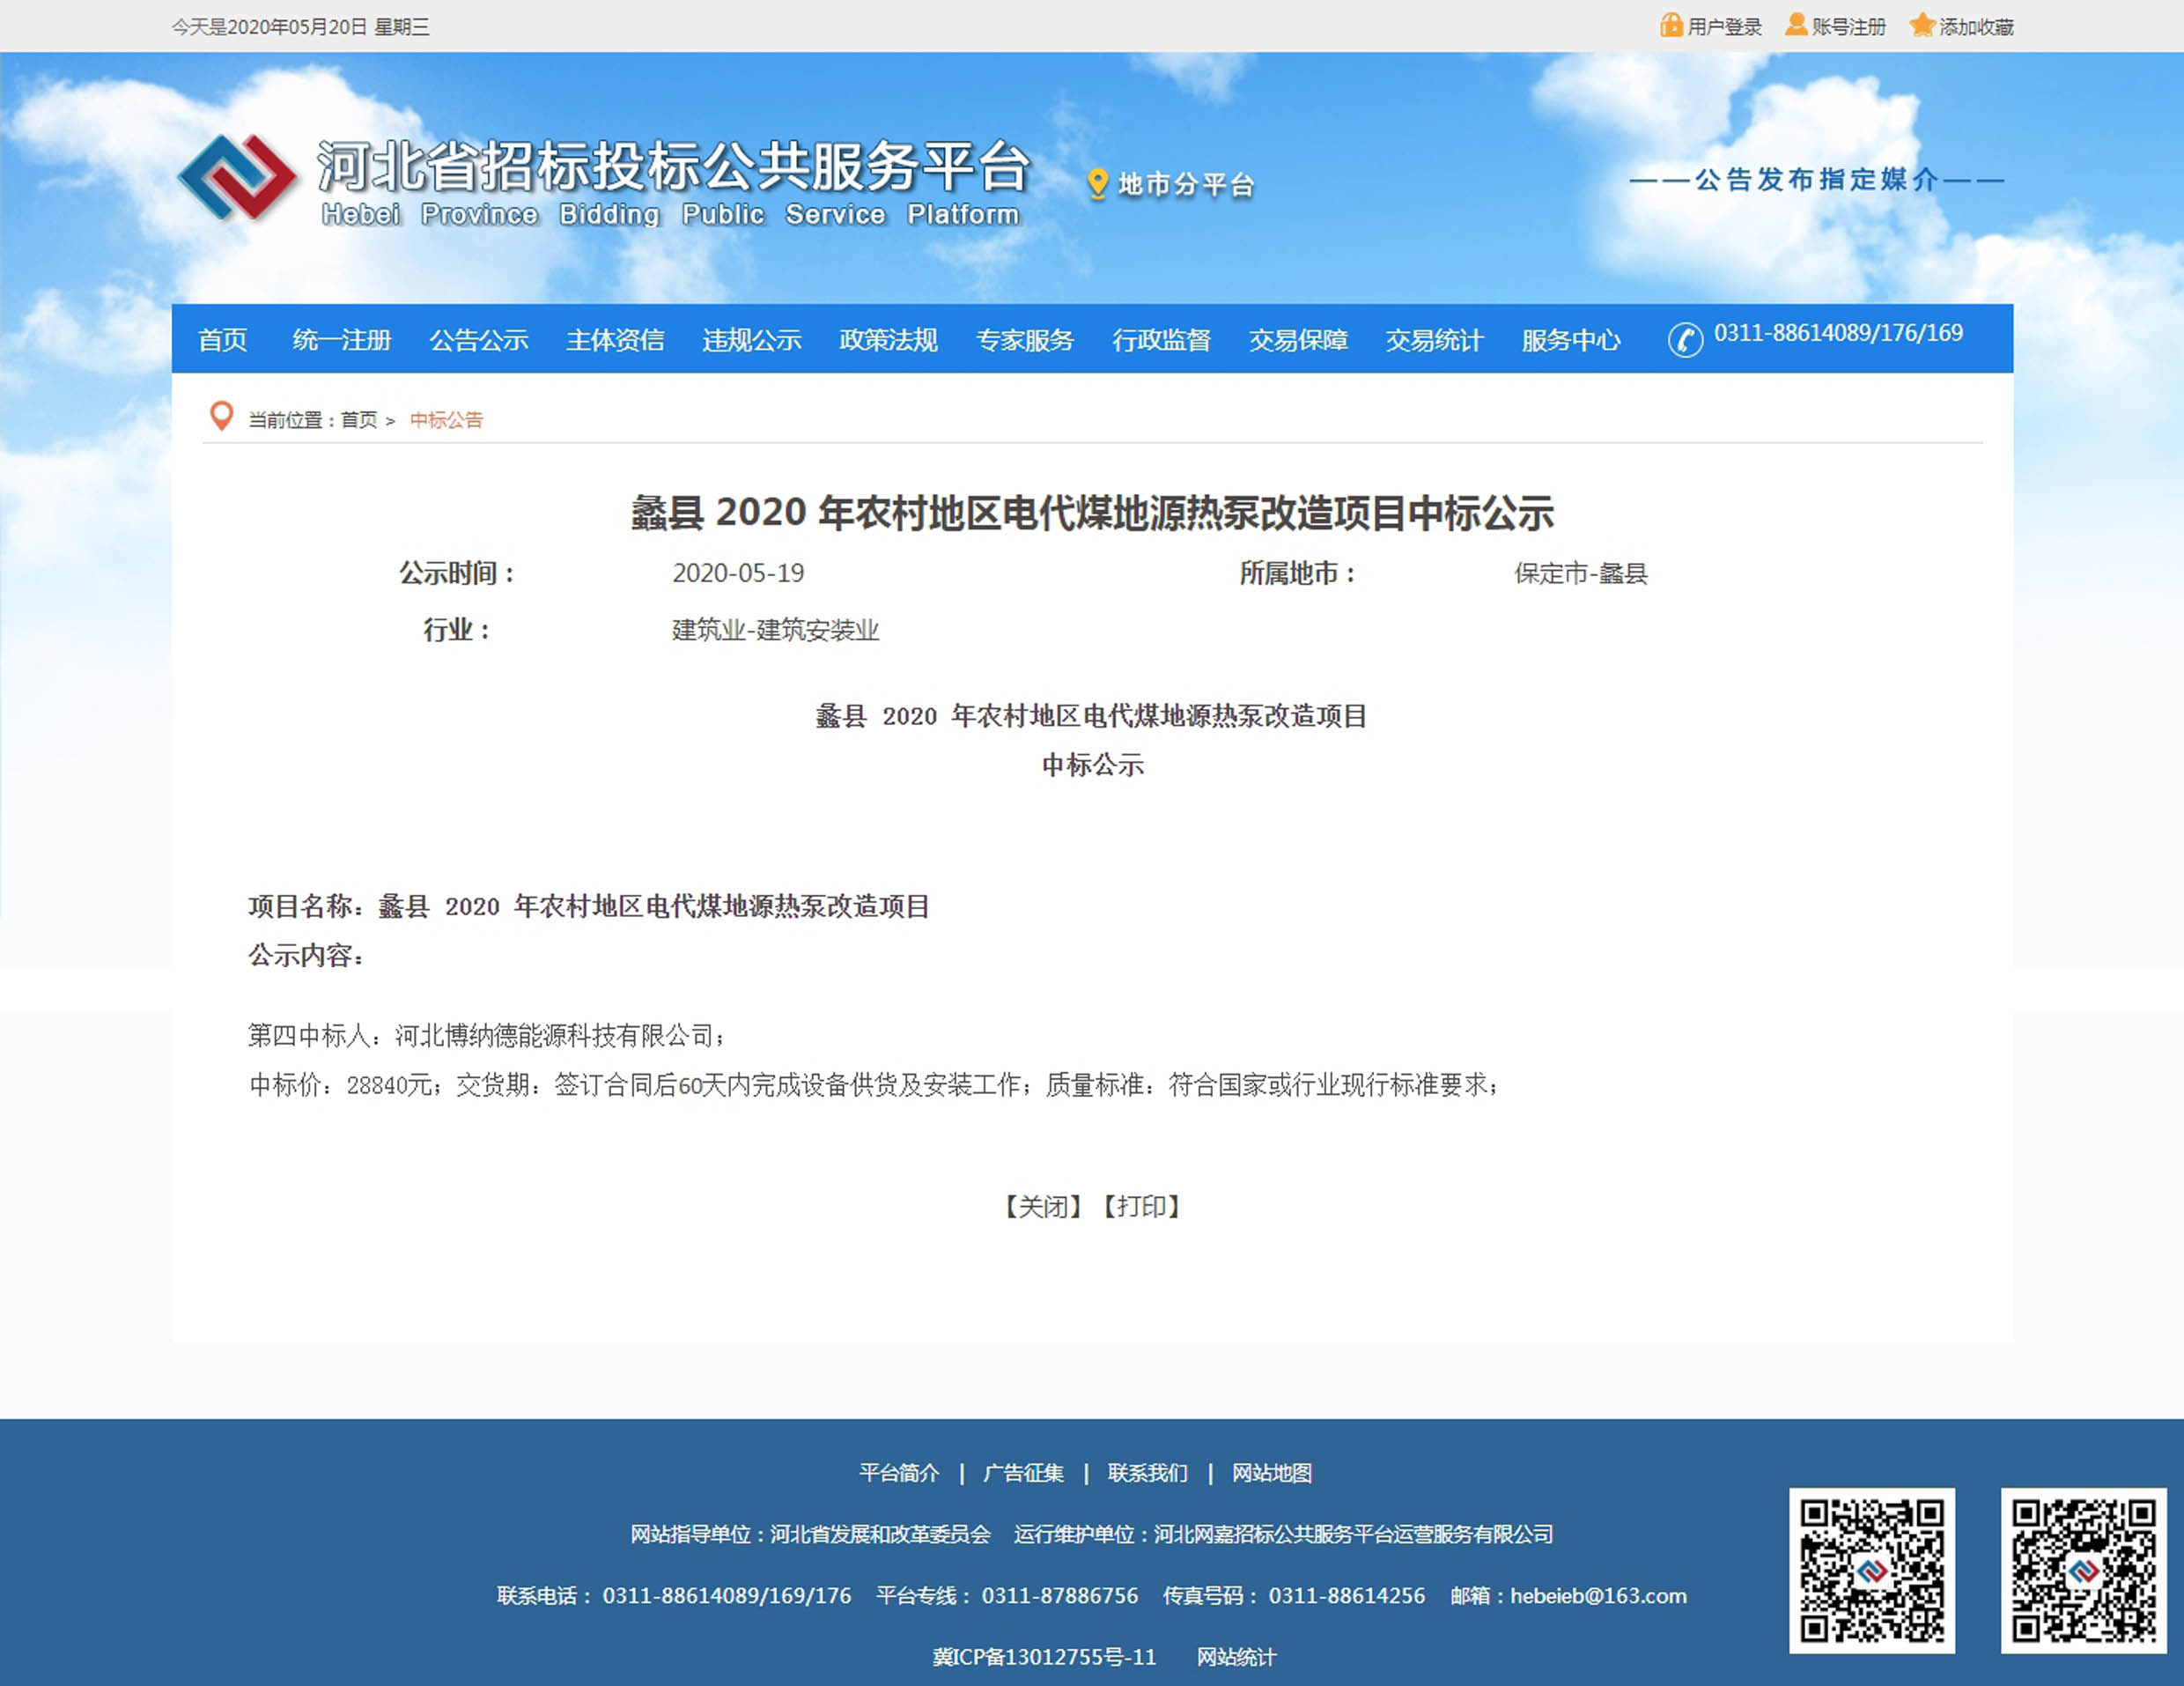The width and height of the screenshot is (2184, 1686).
Task: Open the 专家服务 menu item
Action: tap(1024, 340)
